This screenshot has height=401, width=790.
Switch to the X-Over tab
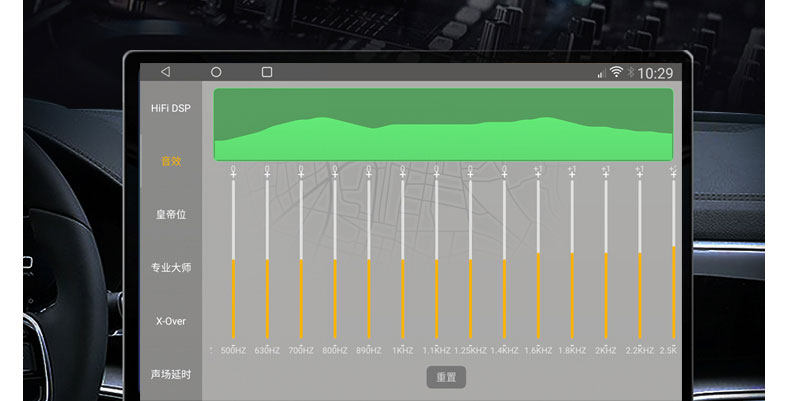(x=171, y=321)
